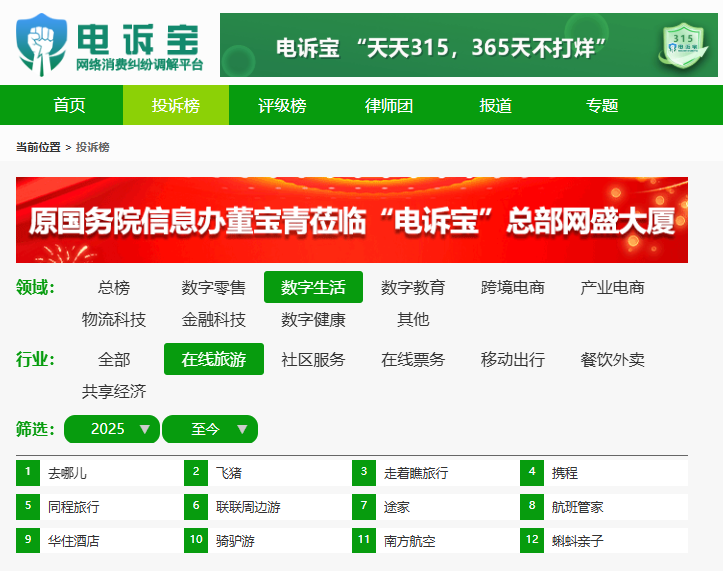Select the 在线旅游 industry filter
The height and width of the screenshot is (571, 723).
[213, 359]
